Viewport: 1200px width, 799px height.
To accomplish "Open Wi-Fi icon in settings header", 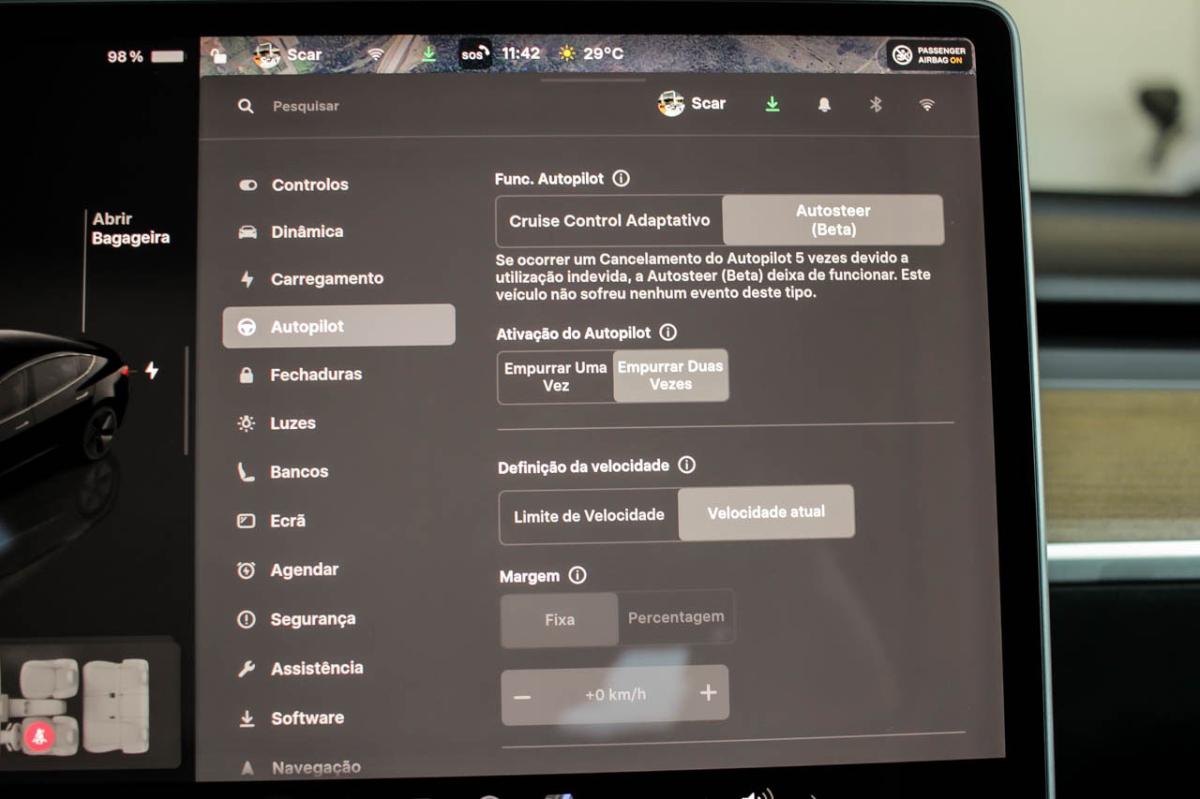I will (927, 104).
